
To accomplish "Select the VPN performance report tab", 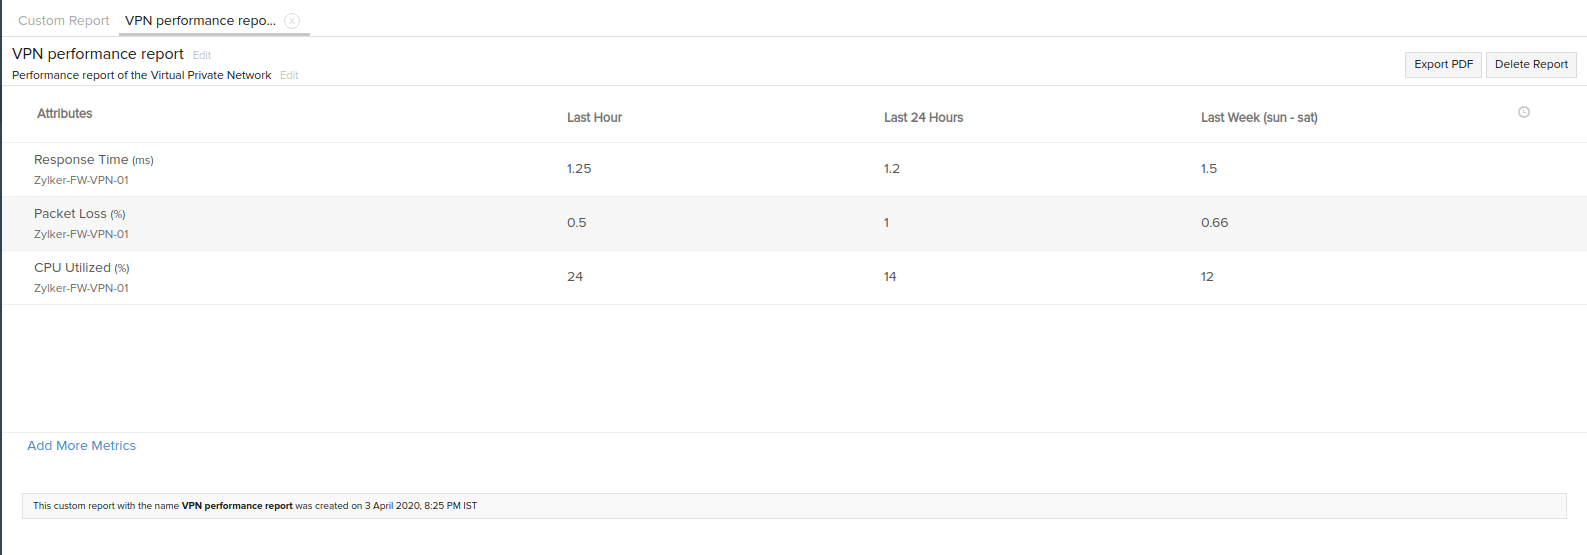I will [200, 21].
